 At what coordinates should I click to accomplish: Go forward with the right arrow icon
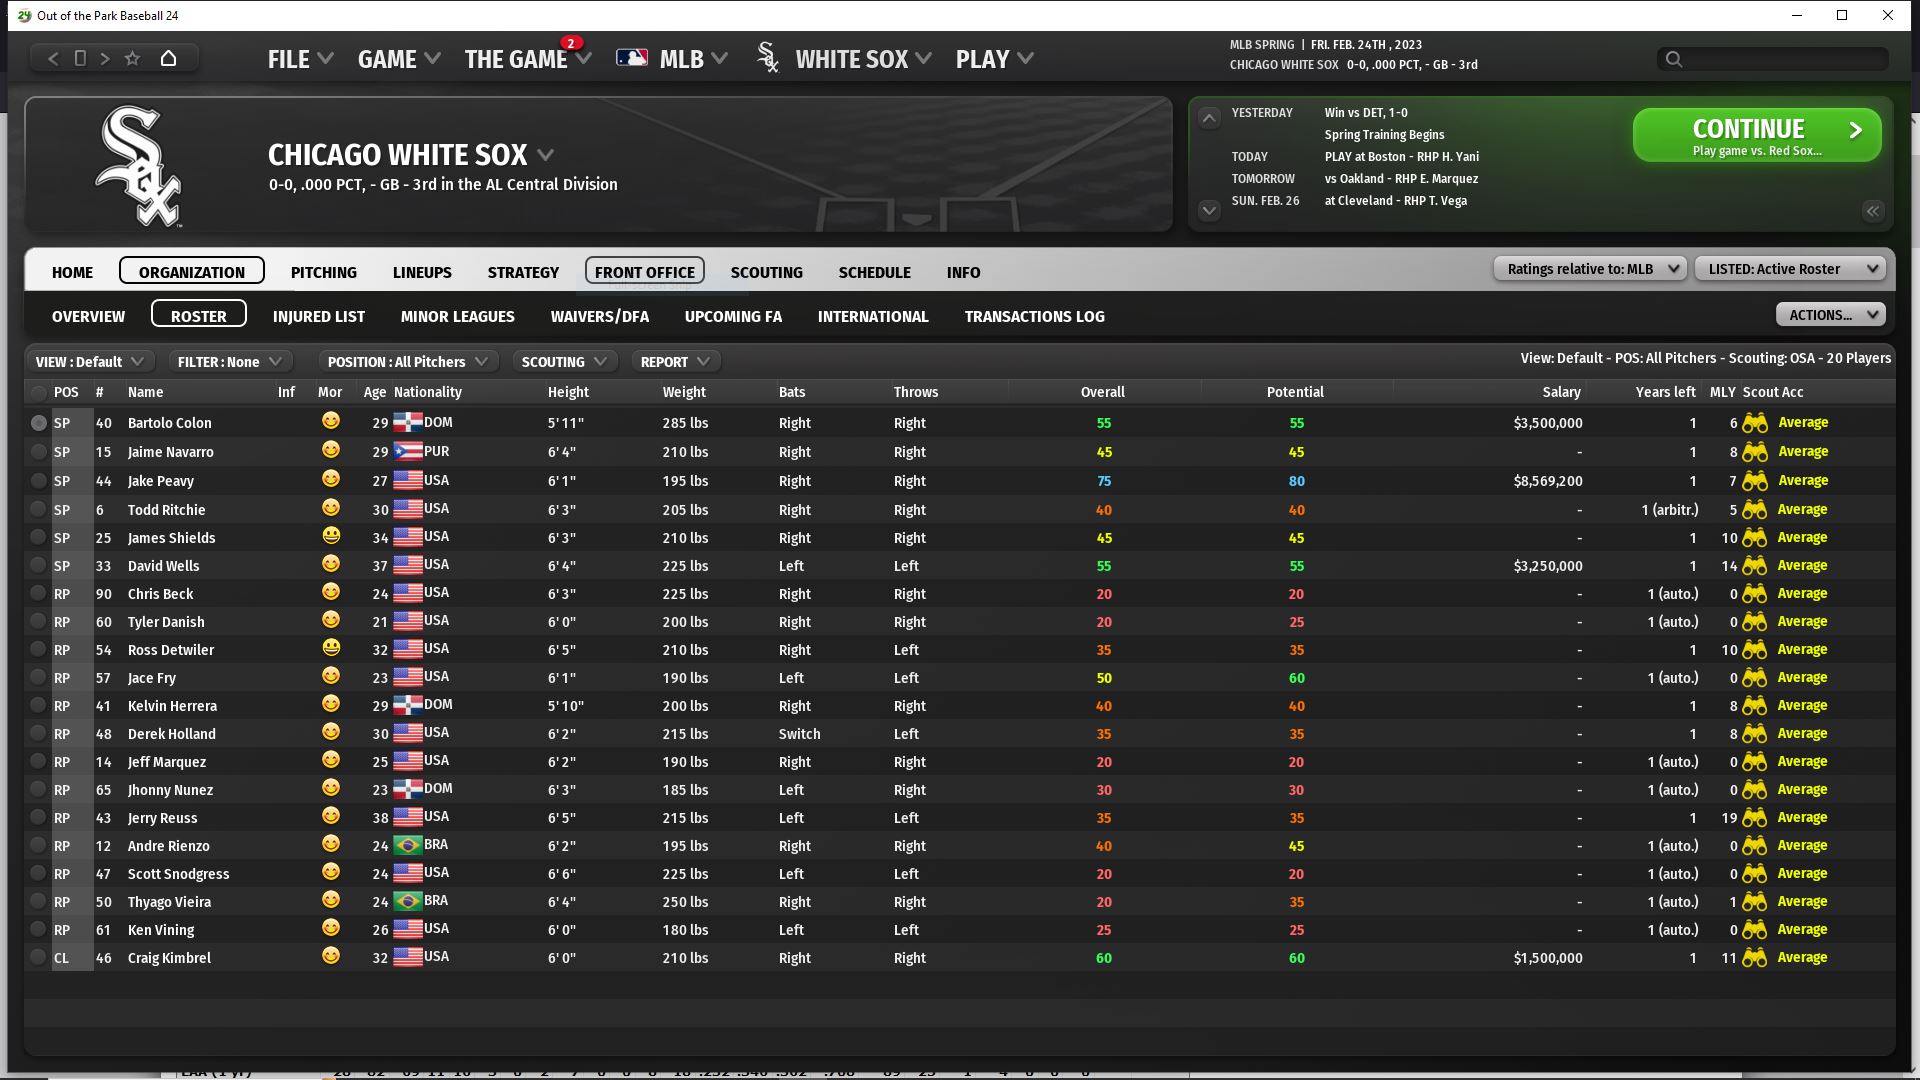click(x=105, y=59)
